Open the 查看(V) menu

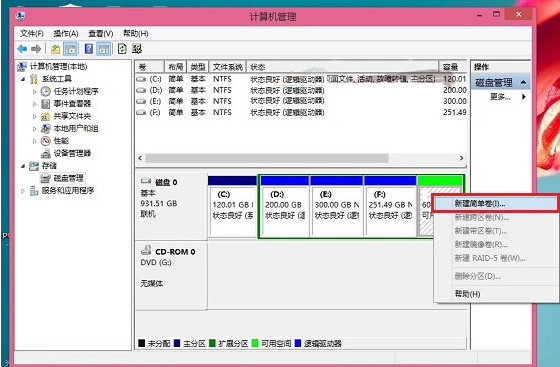(101, 34)
